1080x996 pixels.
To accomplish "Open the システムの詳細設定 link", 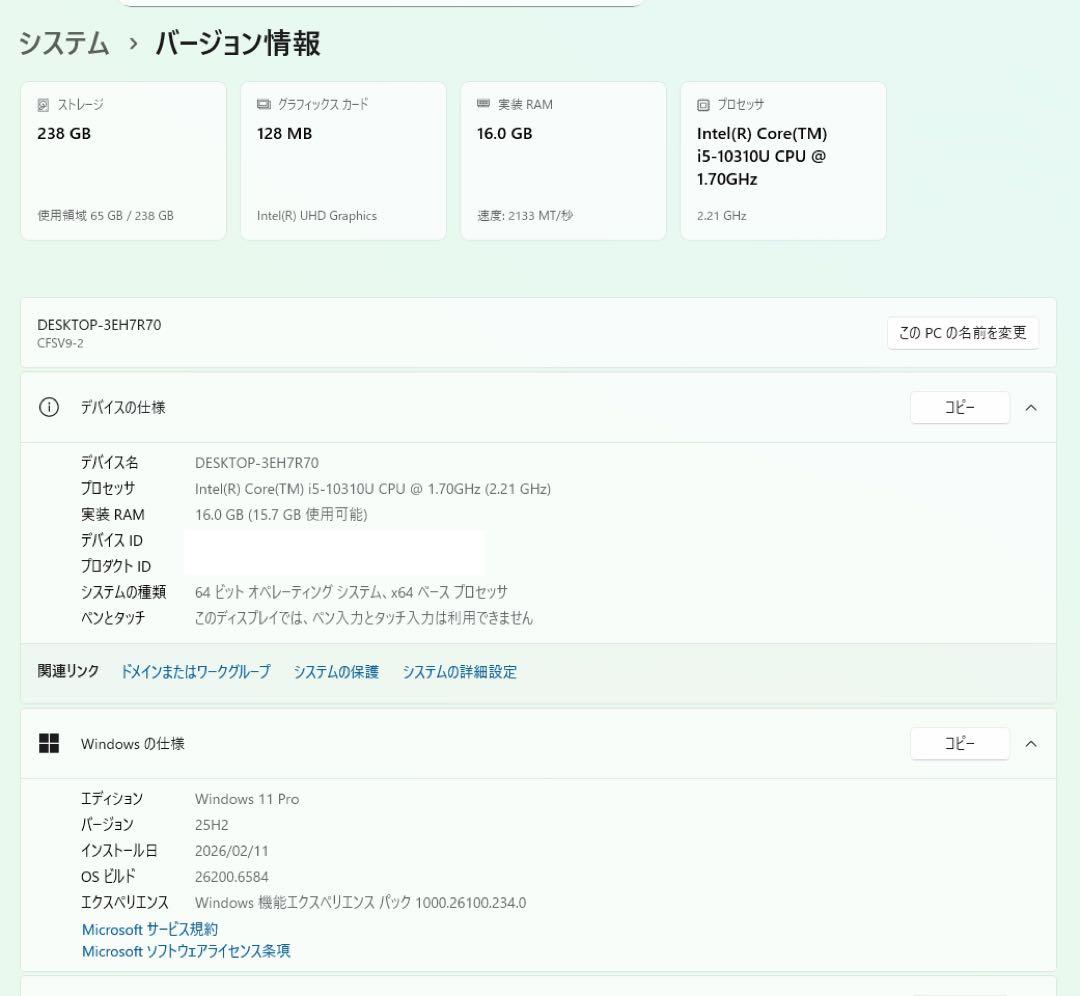I will [x=460, y=671].
